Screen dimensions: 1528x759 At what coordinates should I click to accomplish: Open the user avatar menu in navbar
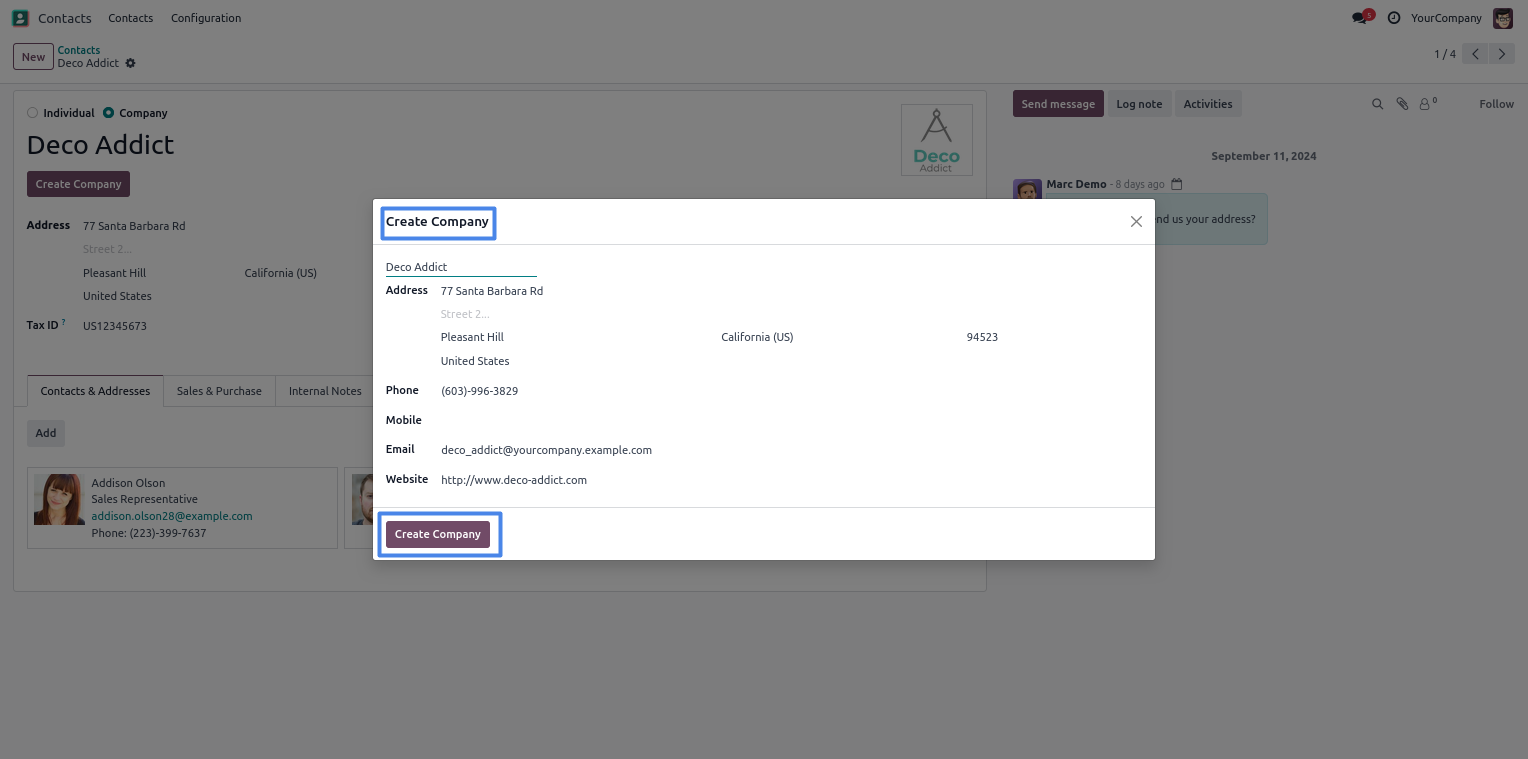click(1503, 18)
